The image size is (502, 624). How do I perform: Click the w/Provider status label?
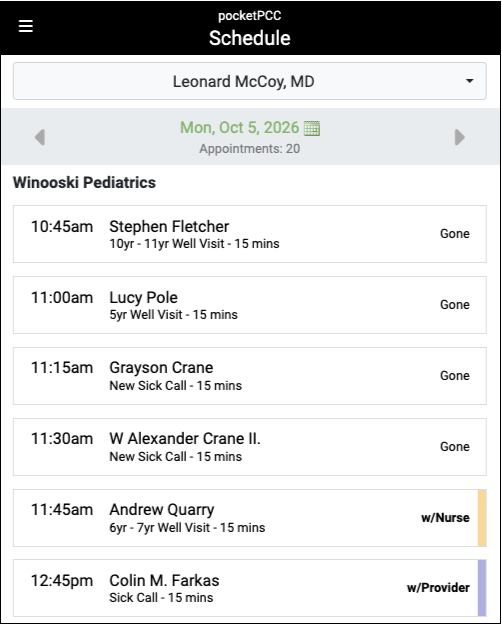(438, 588)
